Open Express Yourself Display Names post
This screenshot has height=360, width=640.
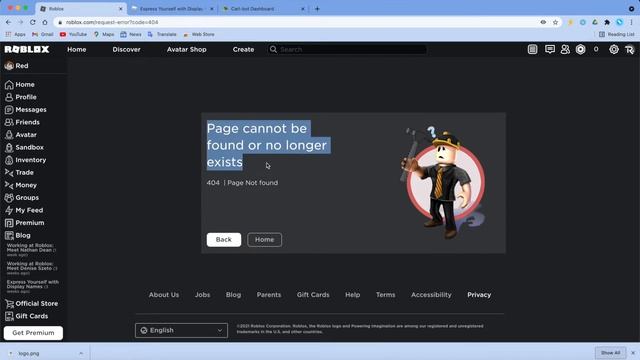tap(33, 287)
